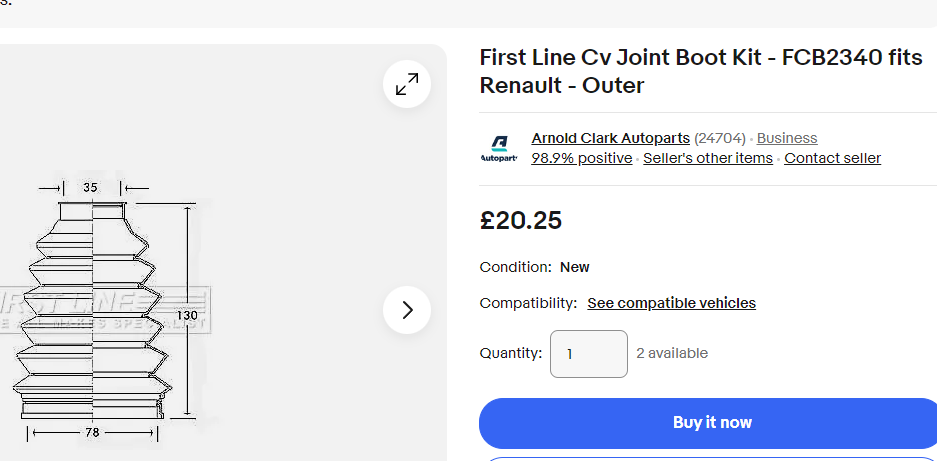Expand the product image to full view

click(x=407, y=85)
